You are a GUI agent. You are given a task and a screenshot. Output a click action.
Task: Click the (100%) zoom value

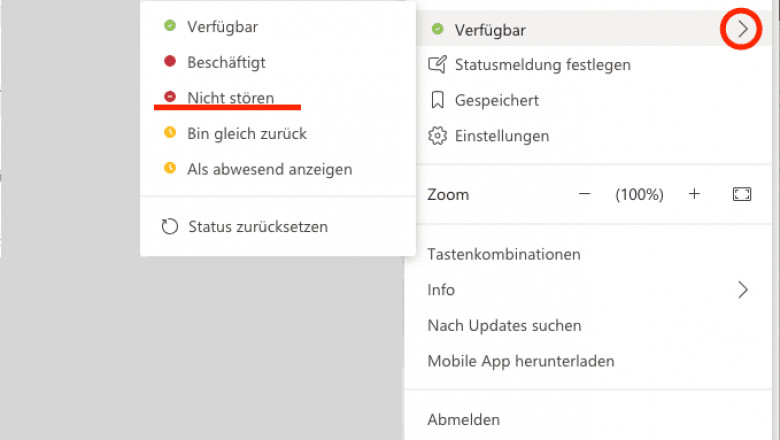click(639, 194)
